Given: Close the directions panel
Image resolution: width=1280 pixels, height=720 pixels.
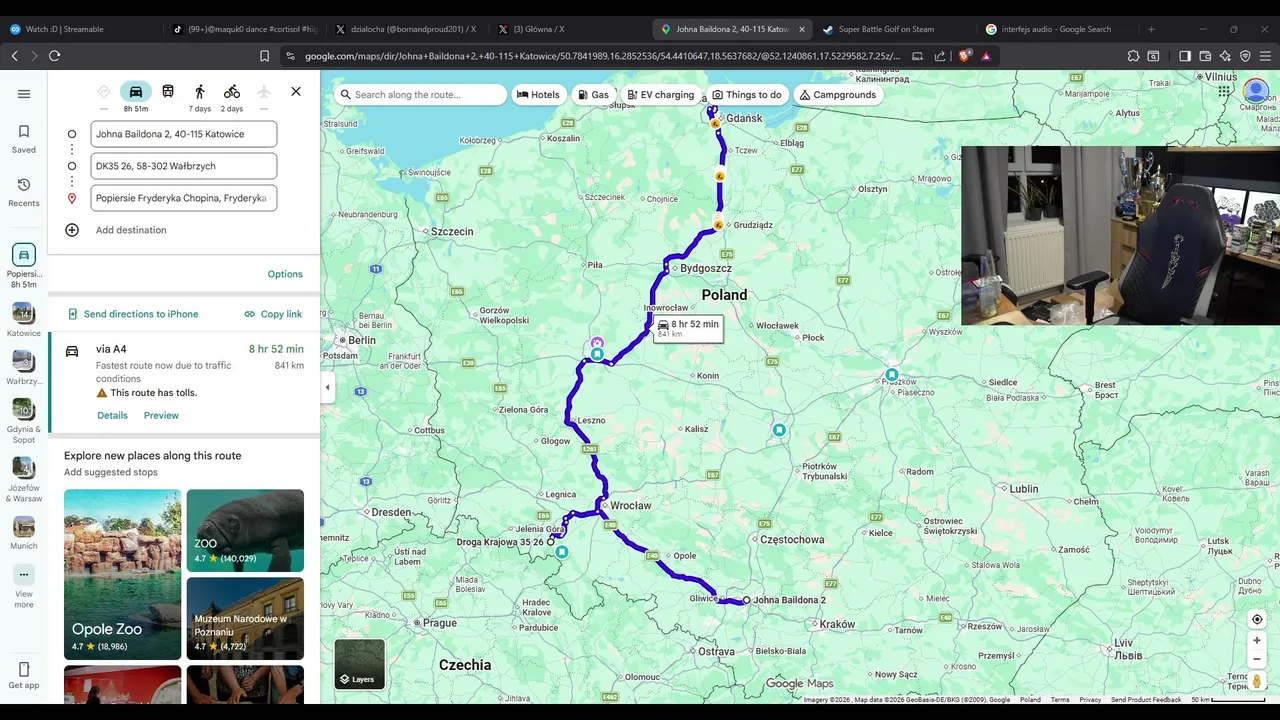Looking at the screenshot, I should point(296,92).
